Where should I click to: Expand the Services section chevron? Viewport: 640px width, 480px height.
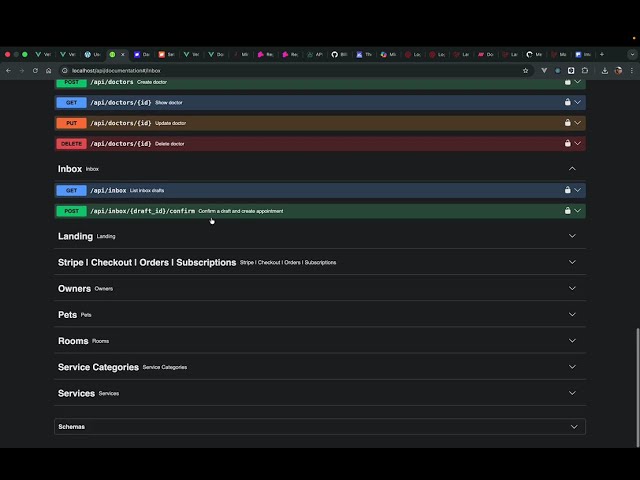[572, 393]
